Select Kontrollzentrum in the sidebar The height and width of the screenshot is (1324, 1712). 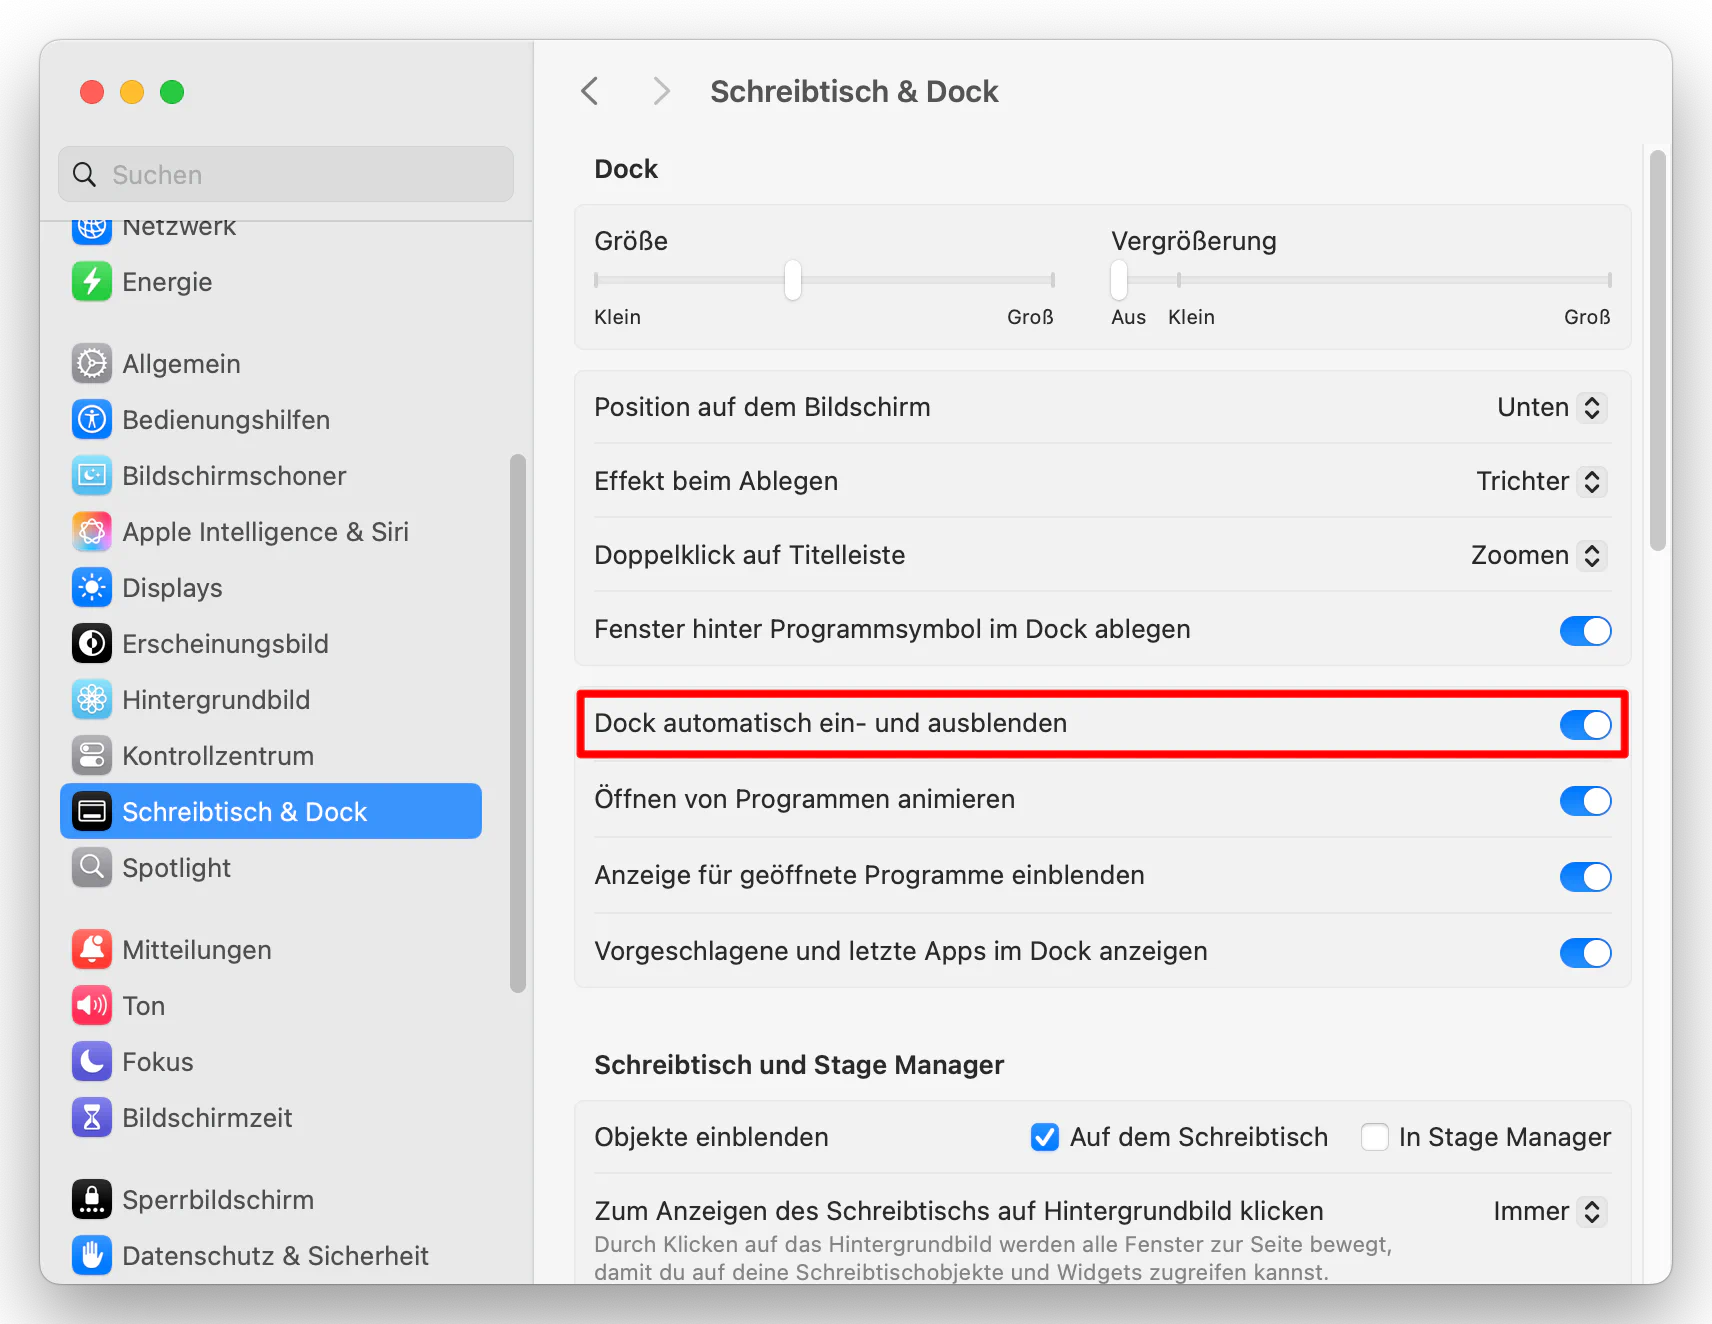[218, 756]
